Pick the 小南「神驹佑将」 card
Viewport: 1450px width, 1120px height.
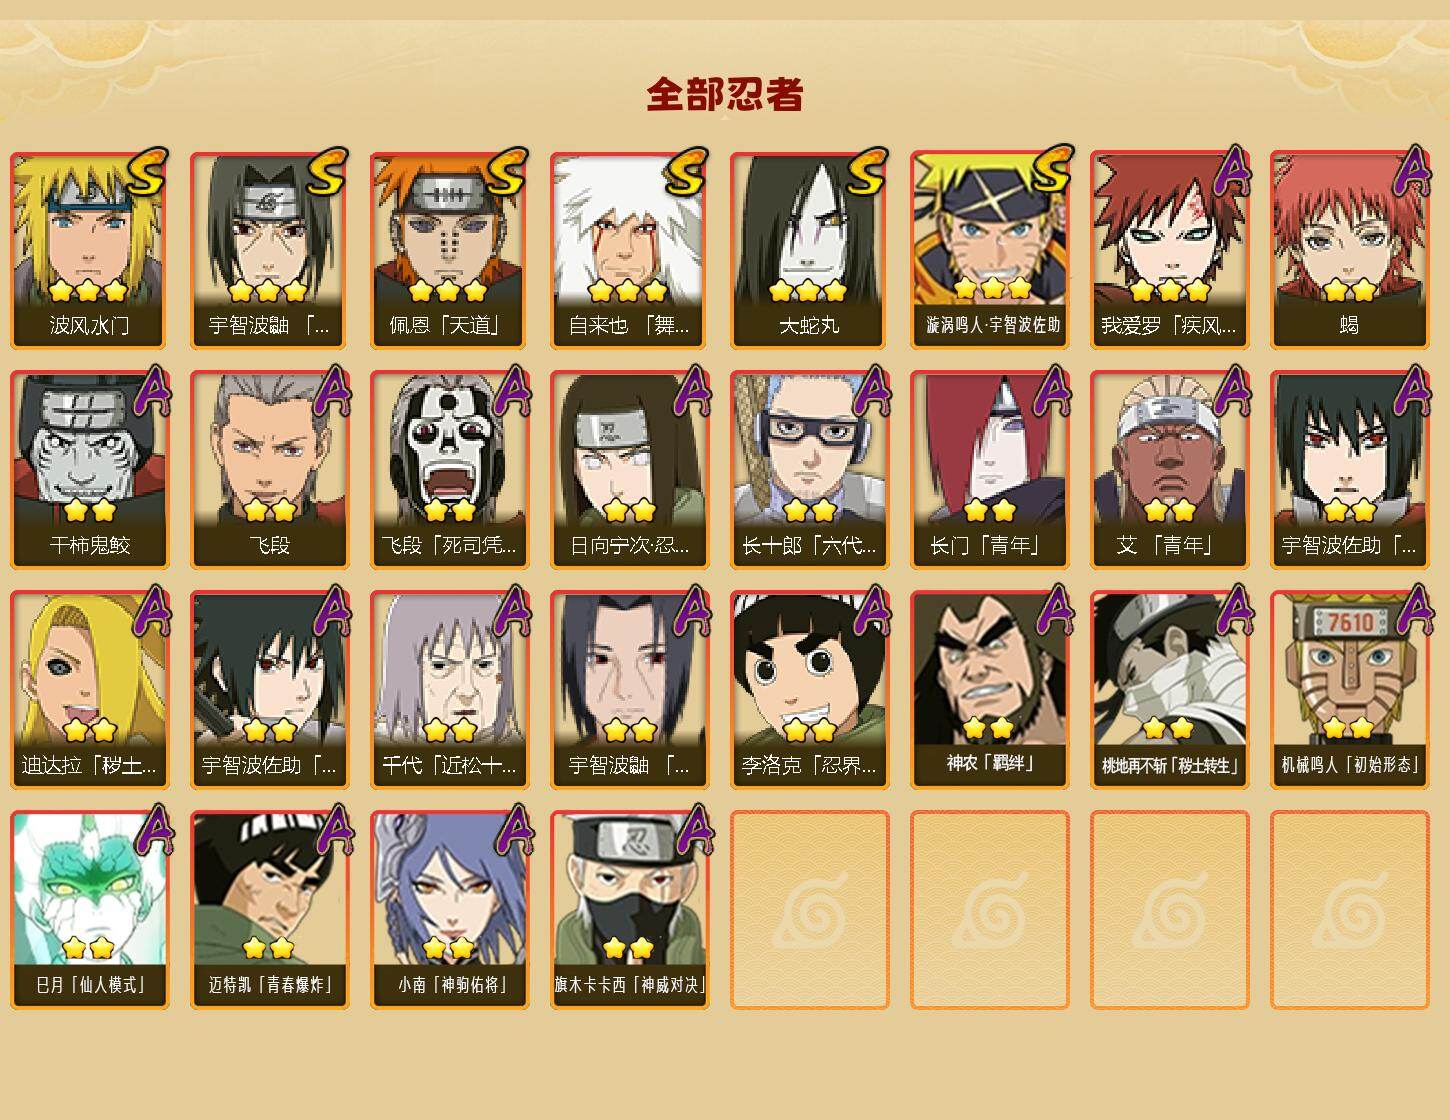(450, 910)
